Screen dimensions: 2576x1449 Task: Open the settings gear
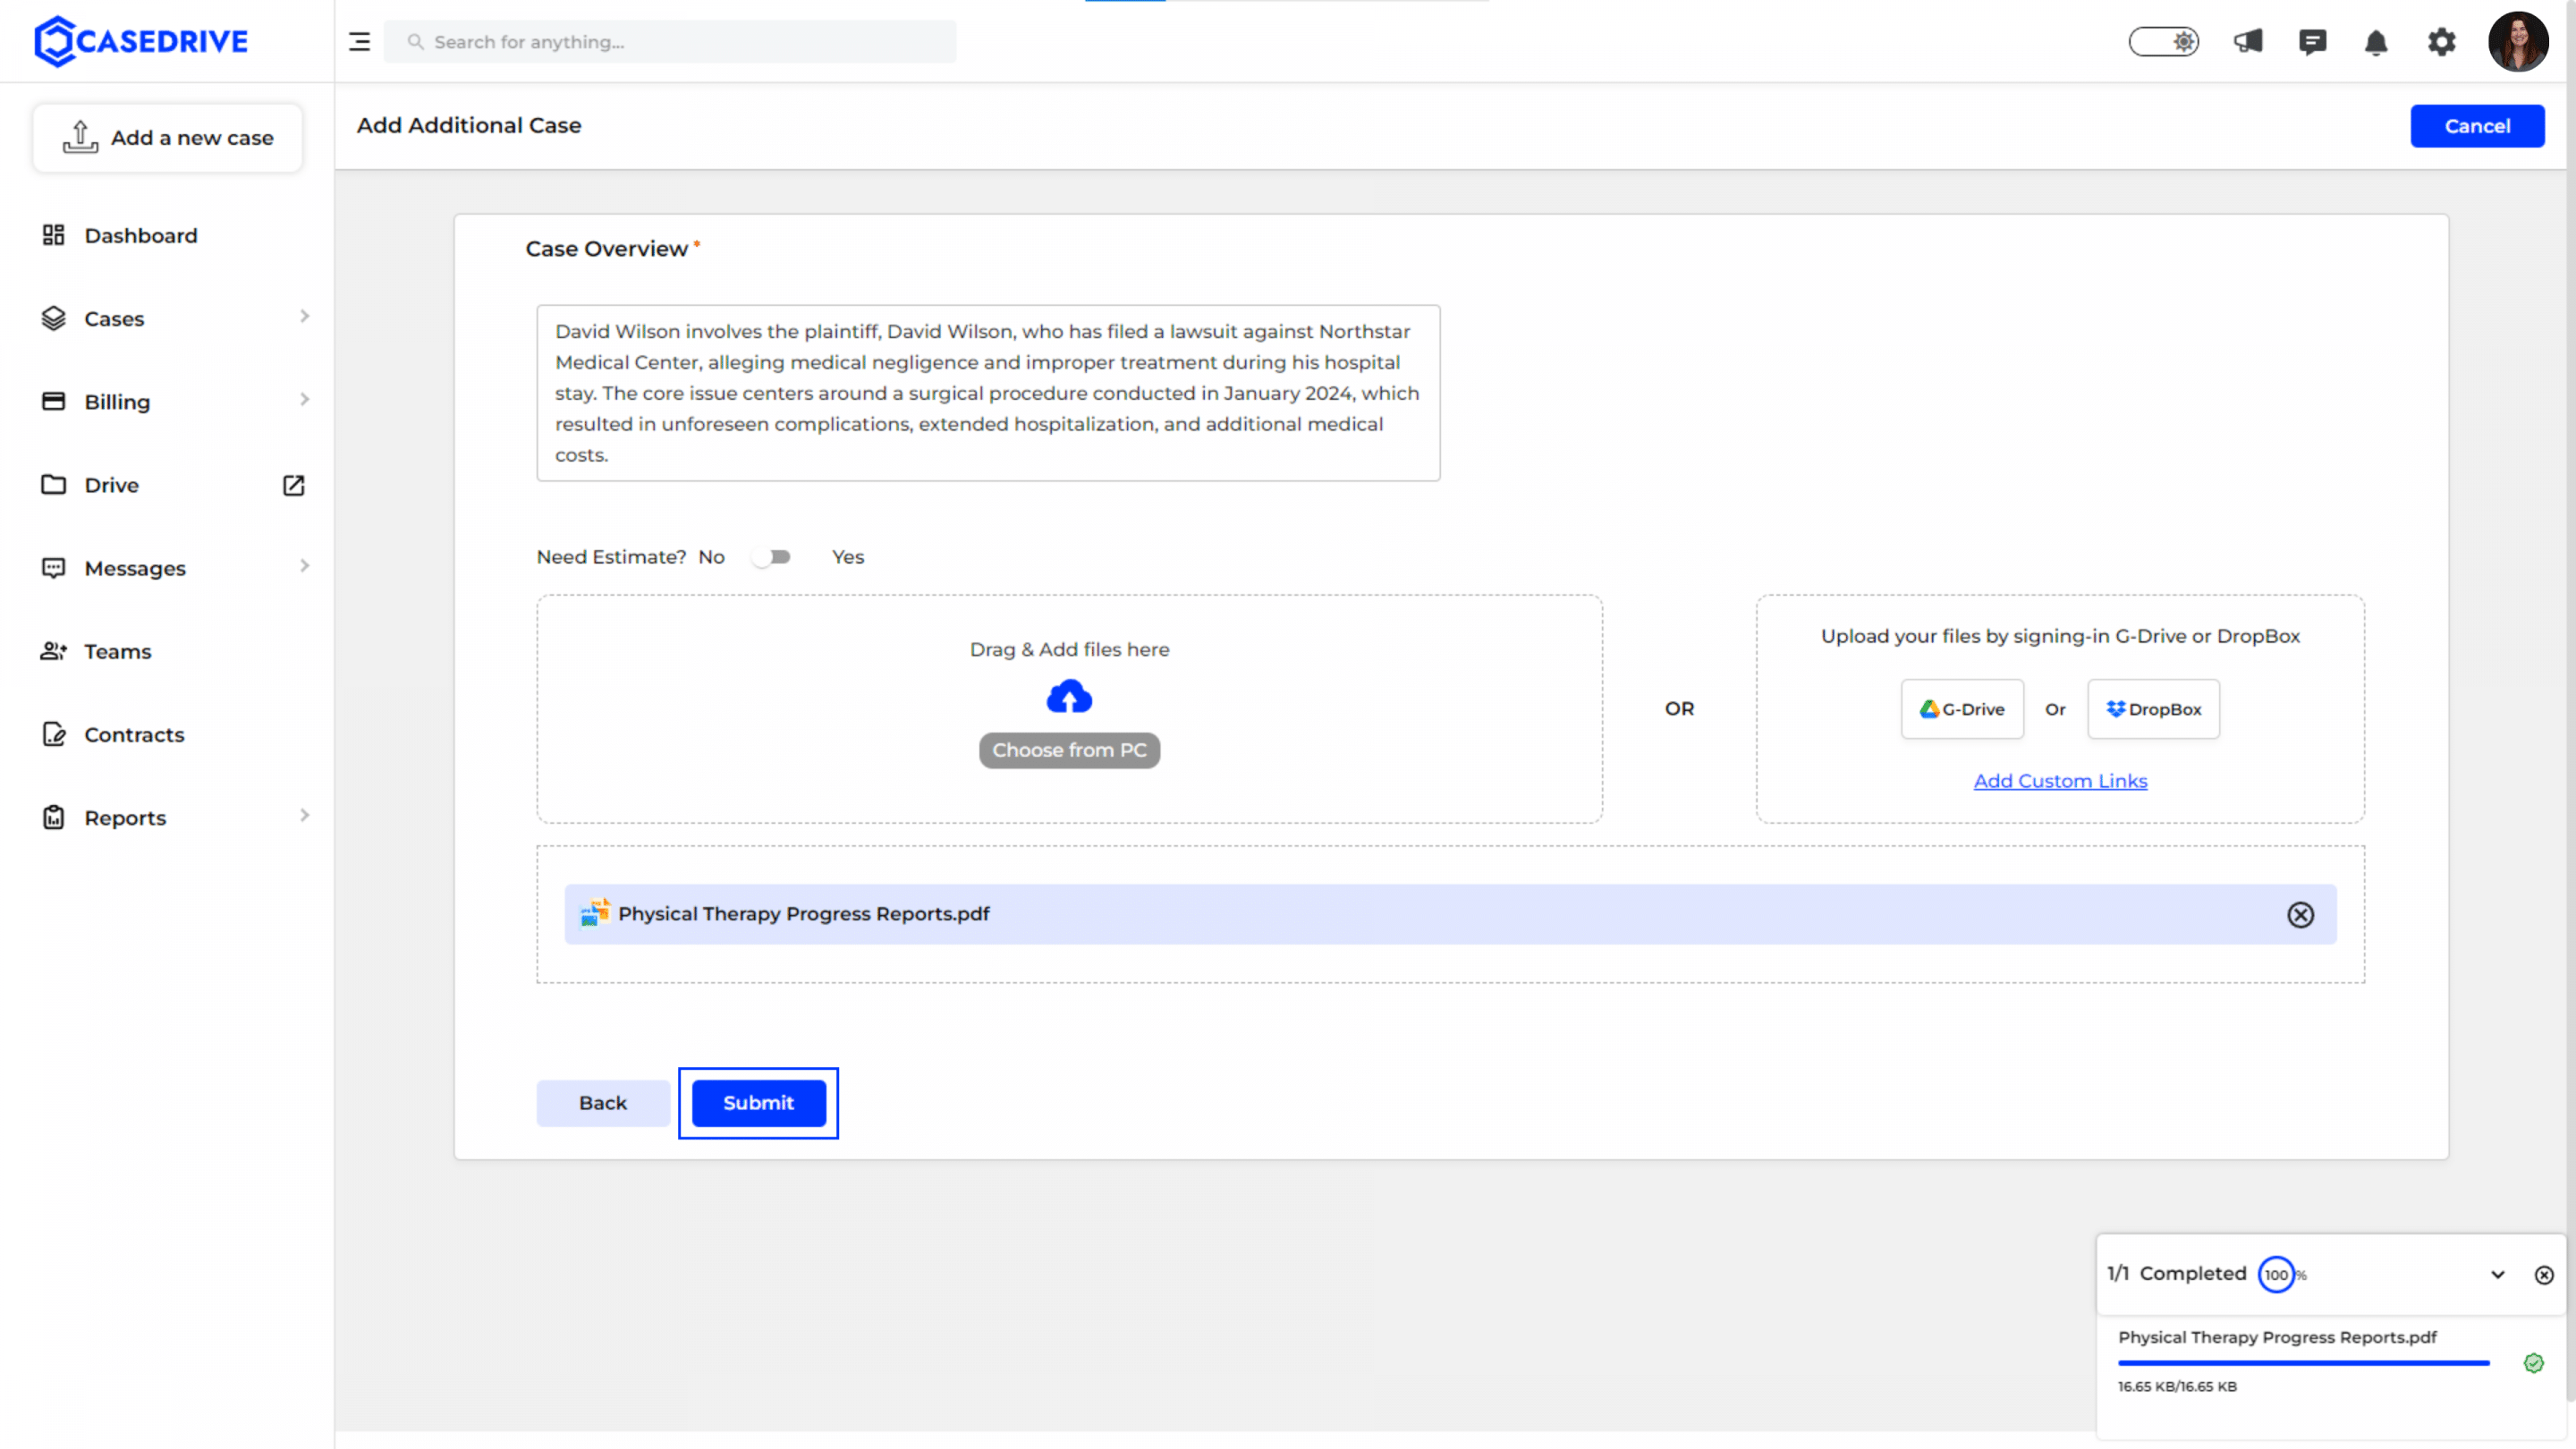point(2441,42)
